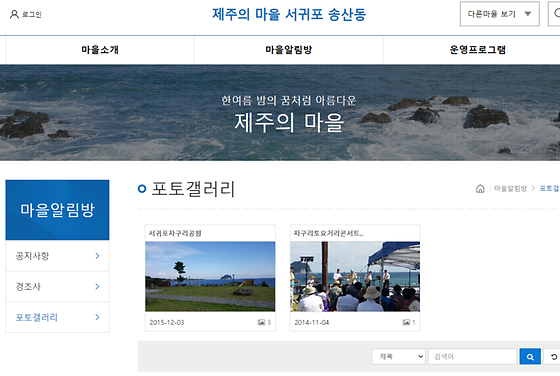Screen dimensions: 560x376
Task: Click the chevron next to 경조사
Action: (x=97, y=286)
